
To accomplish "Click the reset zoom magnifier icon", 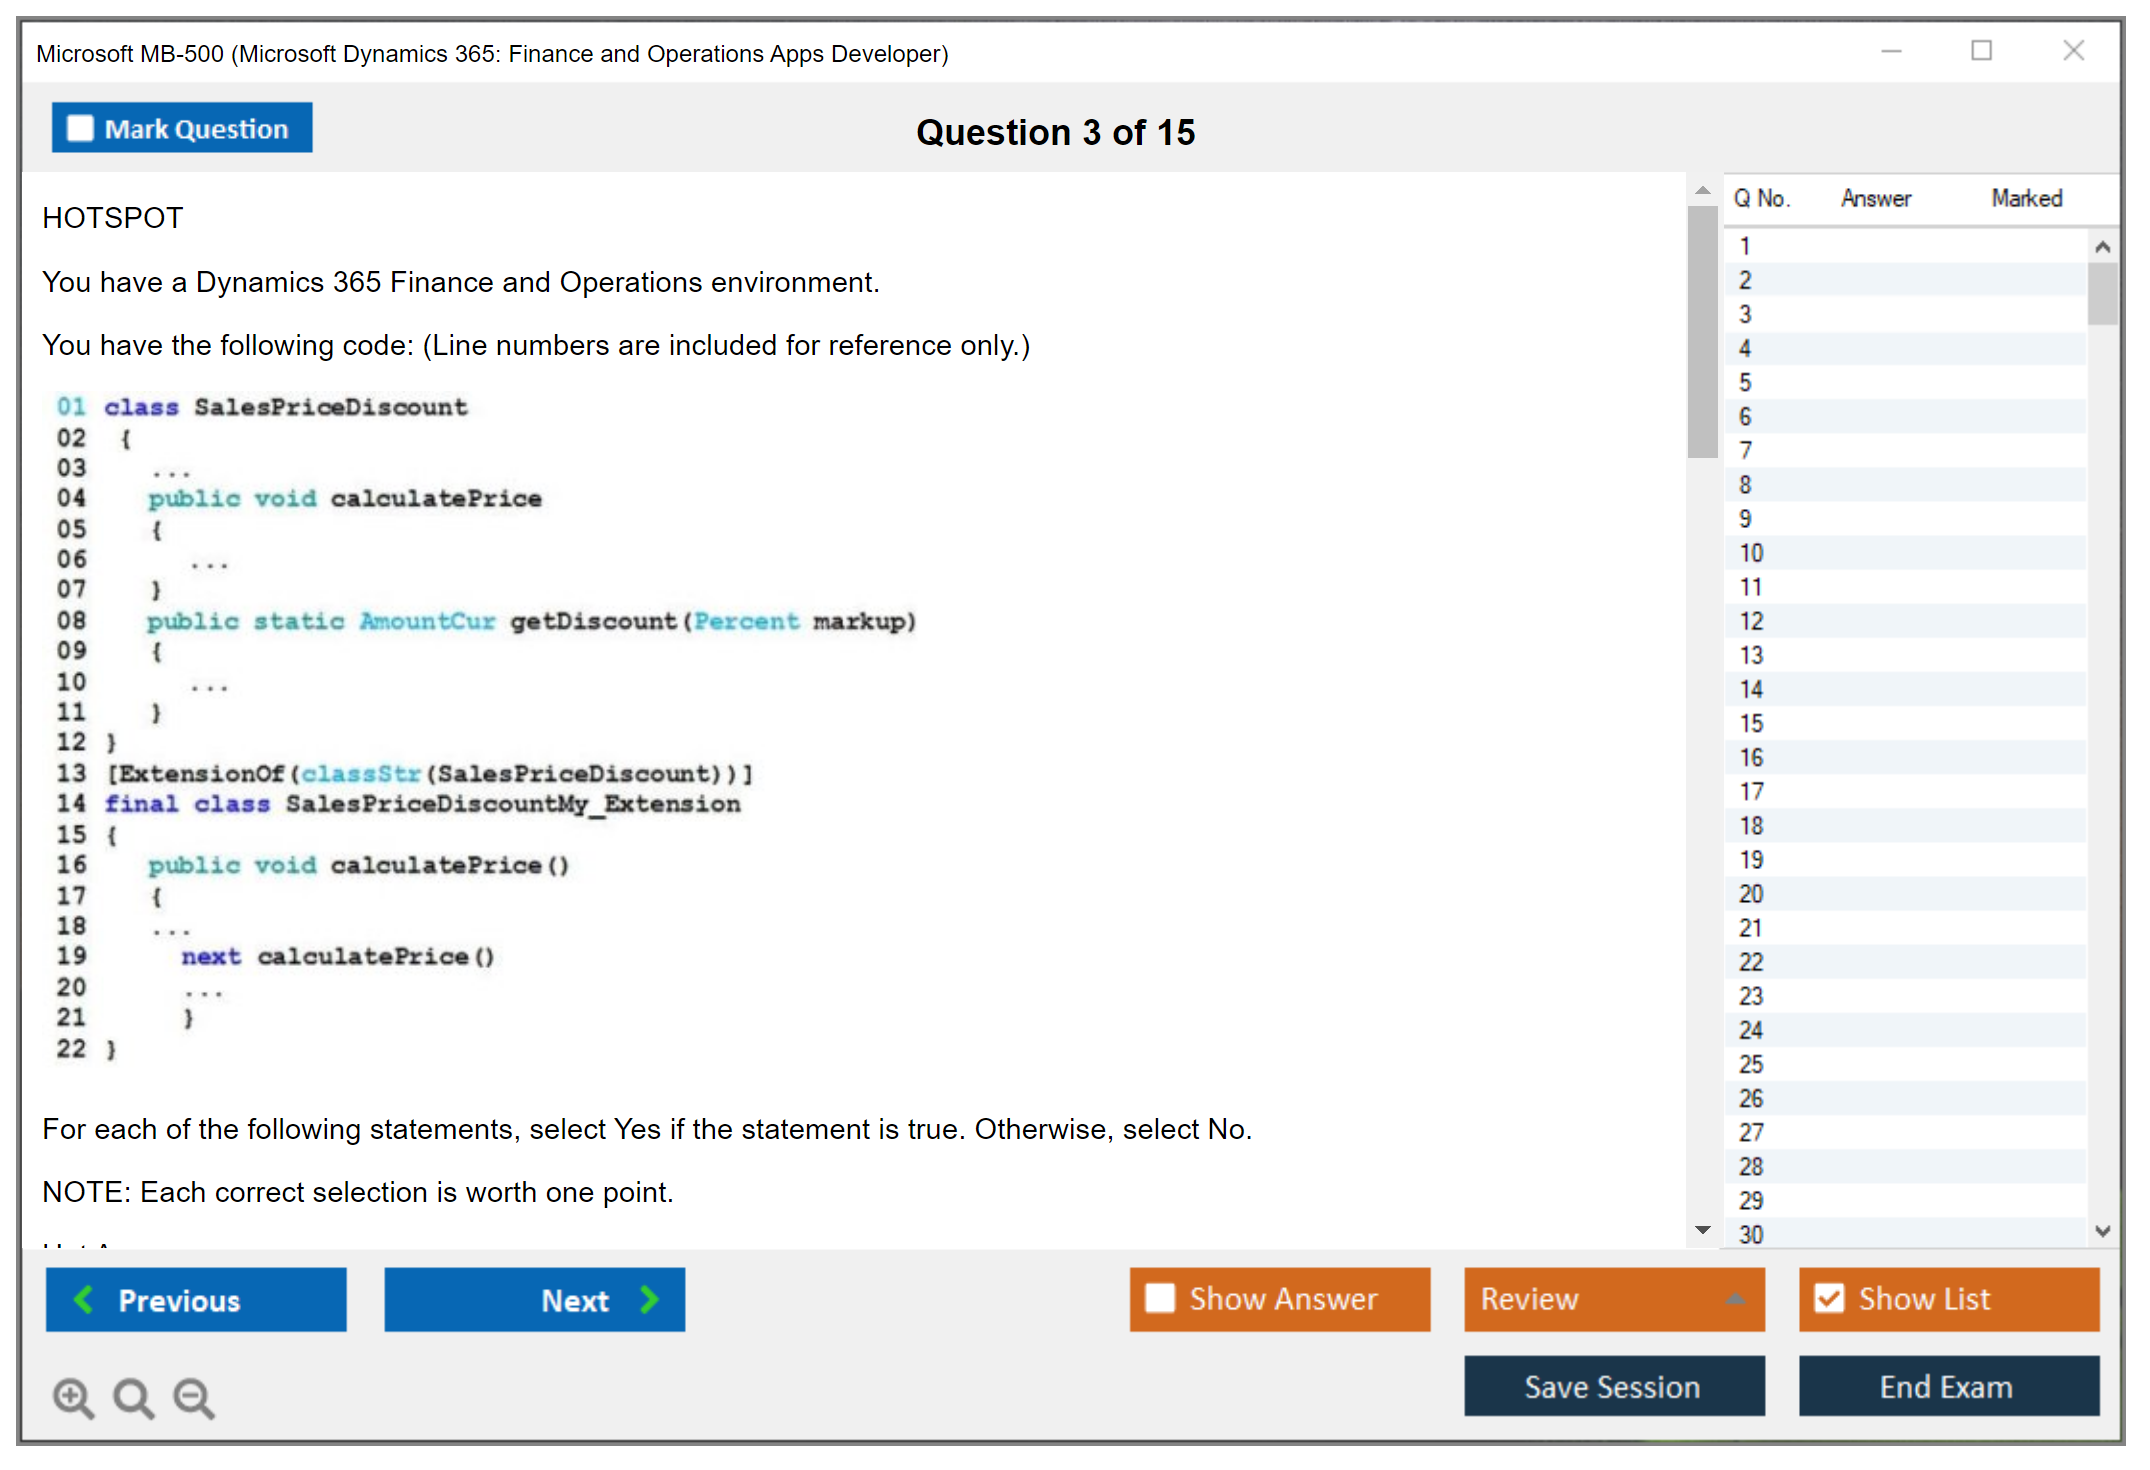I will (x=133, y=1397).
